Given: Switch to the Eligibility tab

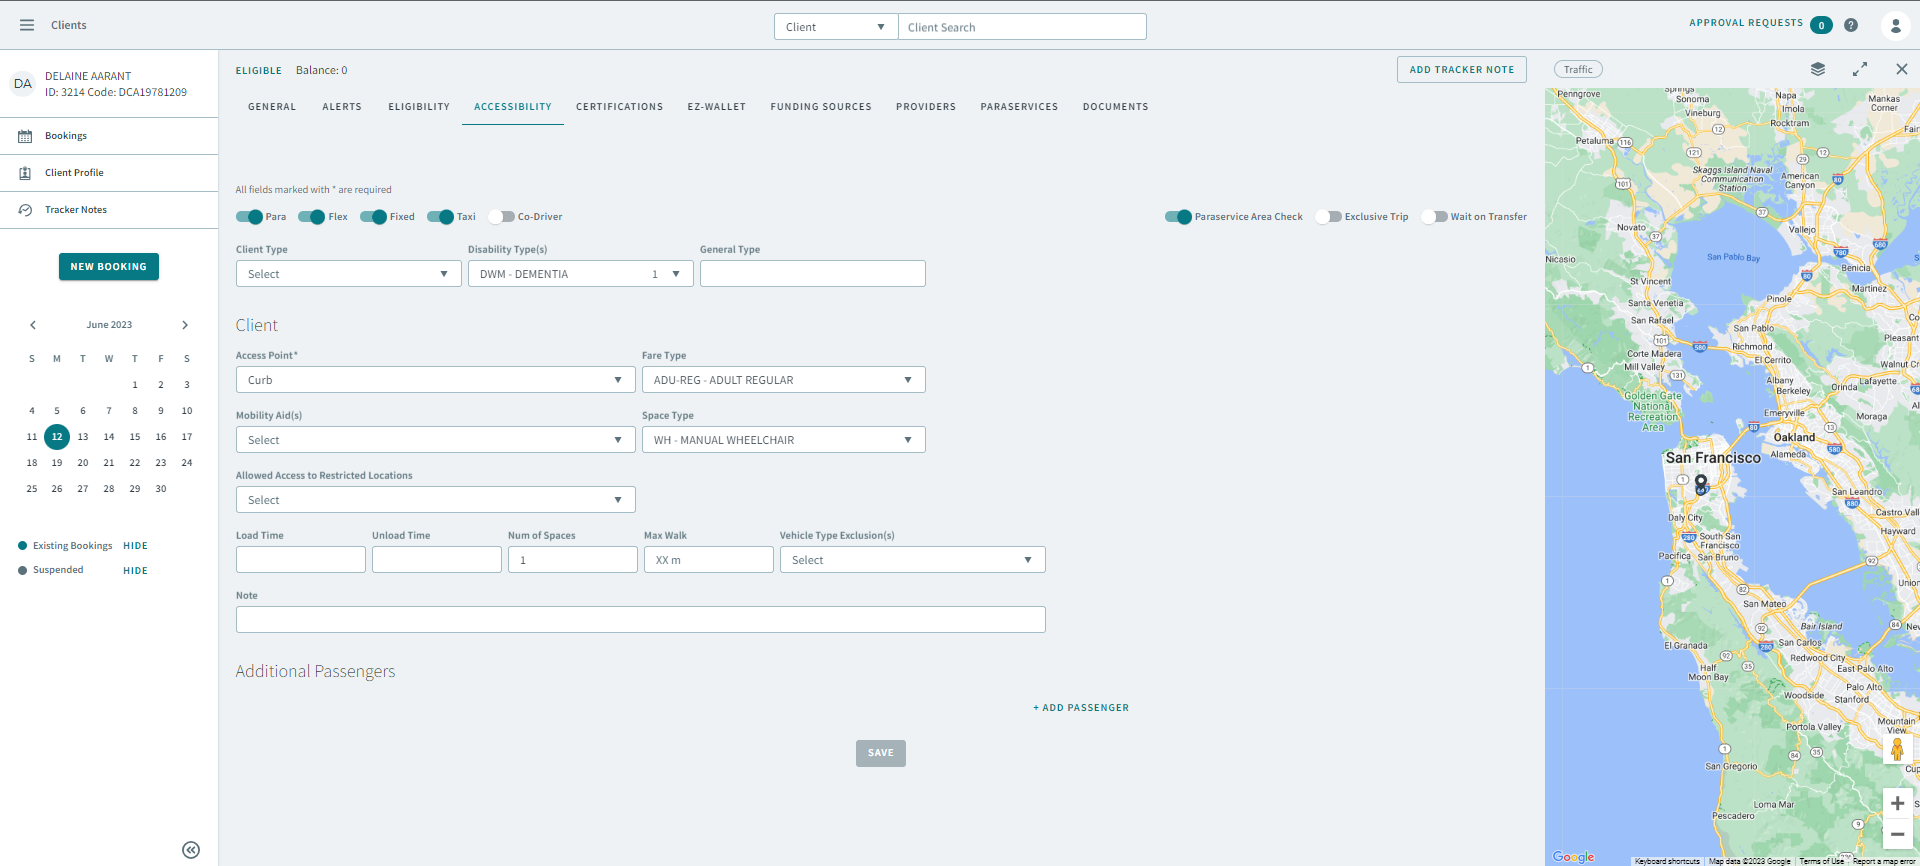Looking at the screenshot, I should click(419, 107).
